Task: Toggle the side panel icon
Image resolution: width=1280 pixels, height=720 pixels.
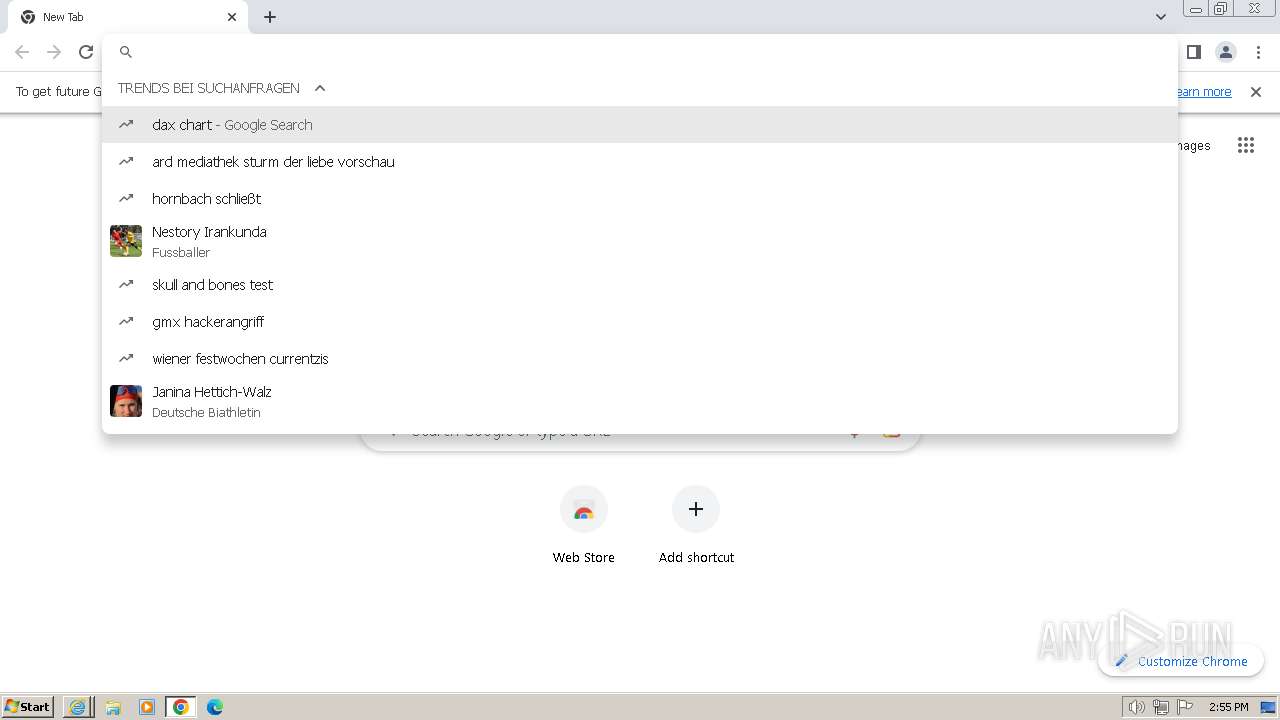Action: (1193, 52)
